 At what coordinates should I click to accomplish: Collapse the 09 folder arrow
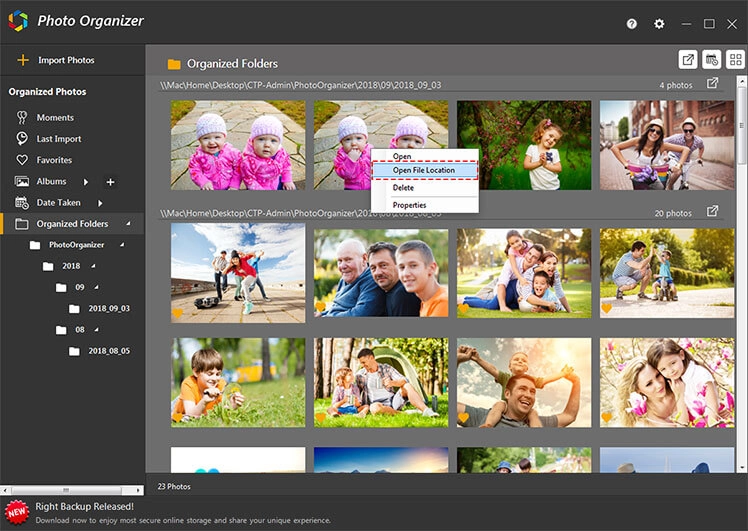[96, 287]
